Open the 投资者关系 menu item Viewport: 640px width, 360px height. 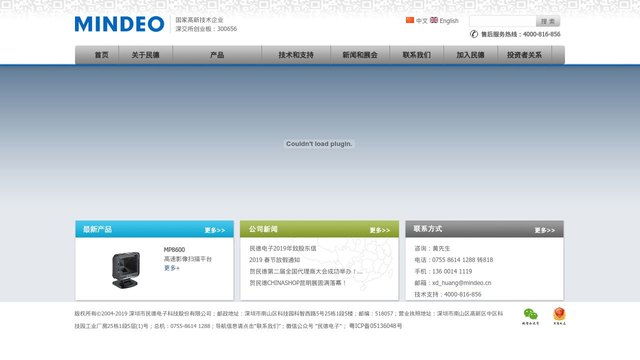pos(524,55)
